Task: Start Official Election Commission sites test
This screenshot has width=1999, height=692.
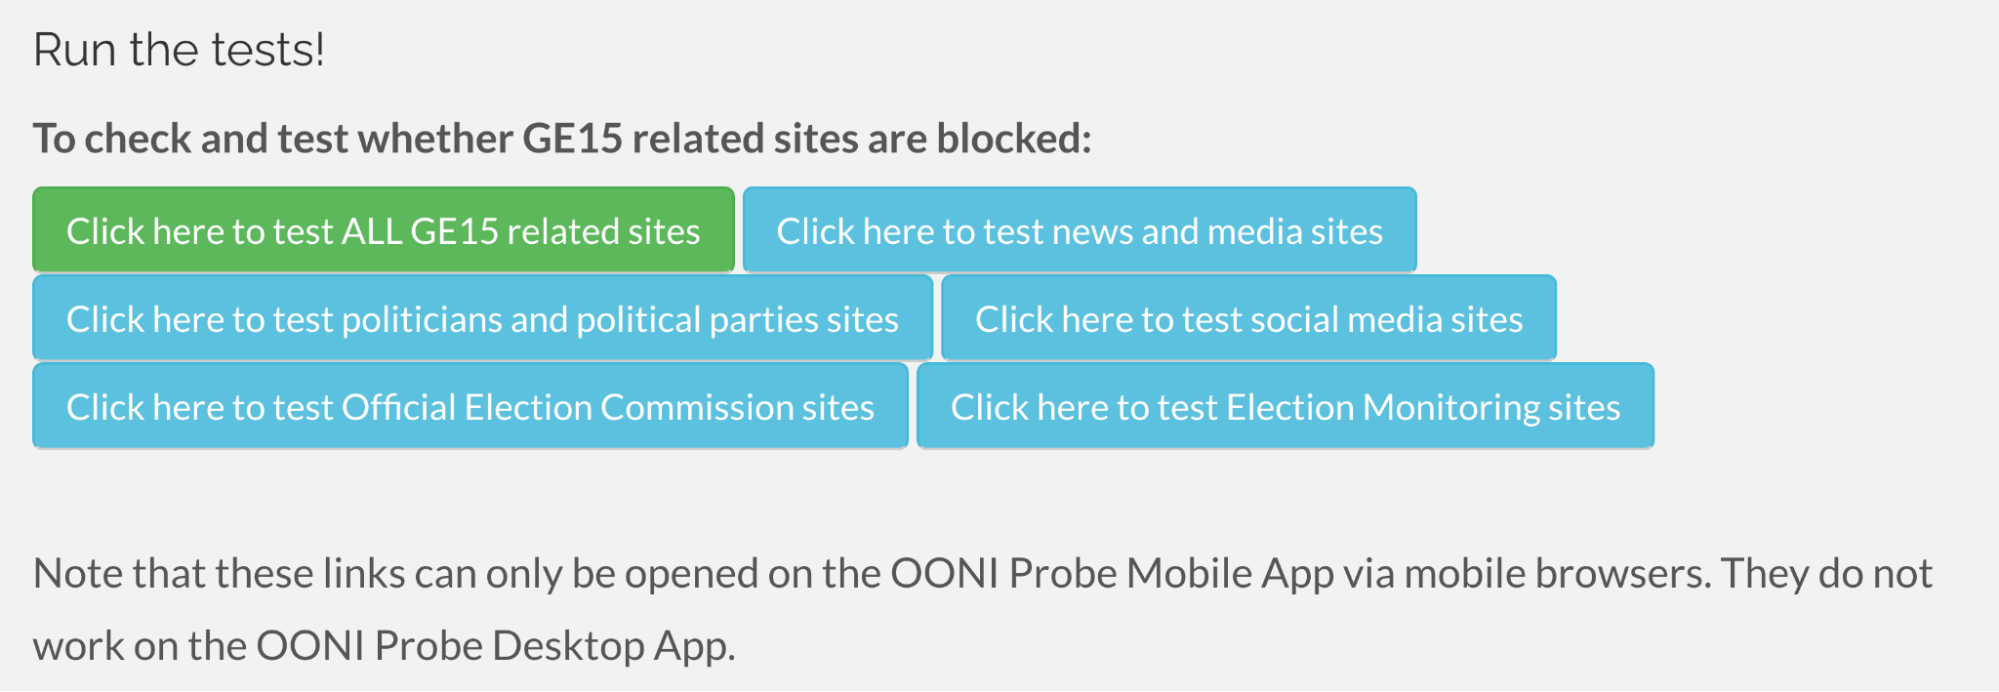Action: point(470,406)
